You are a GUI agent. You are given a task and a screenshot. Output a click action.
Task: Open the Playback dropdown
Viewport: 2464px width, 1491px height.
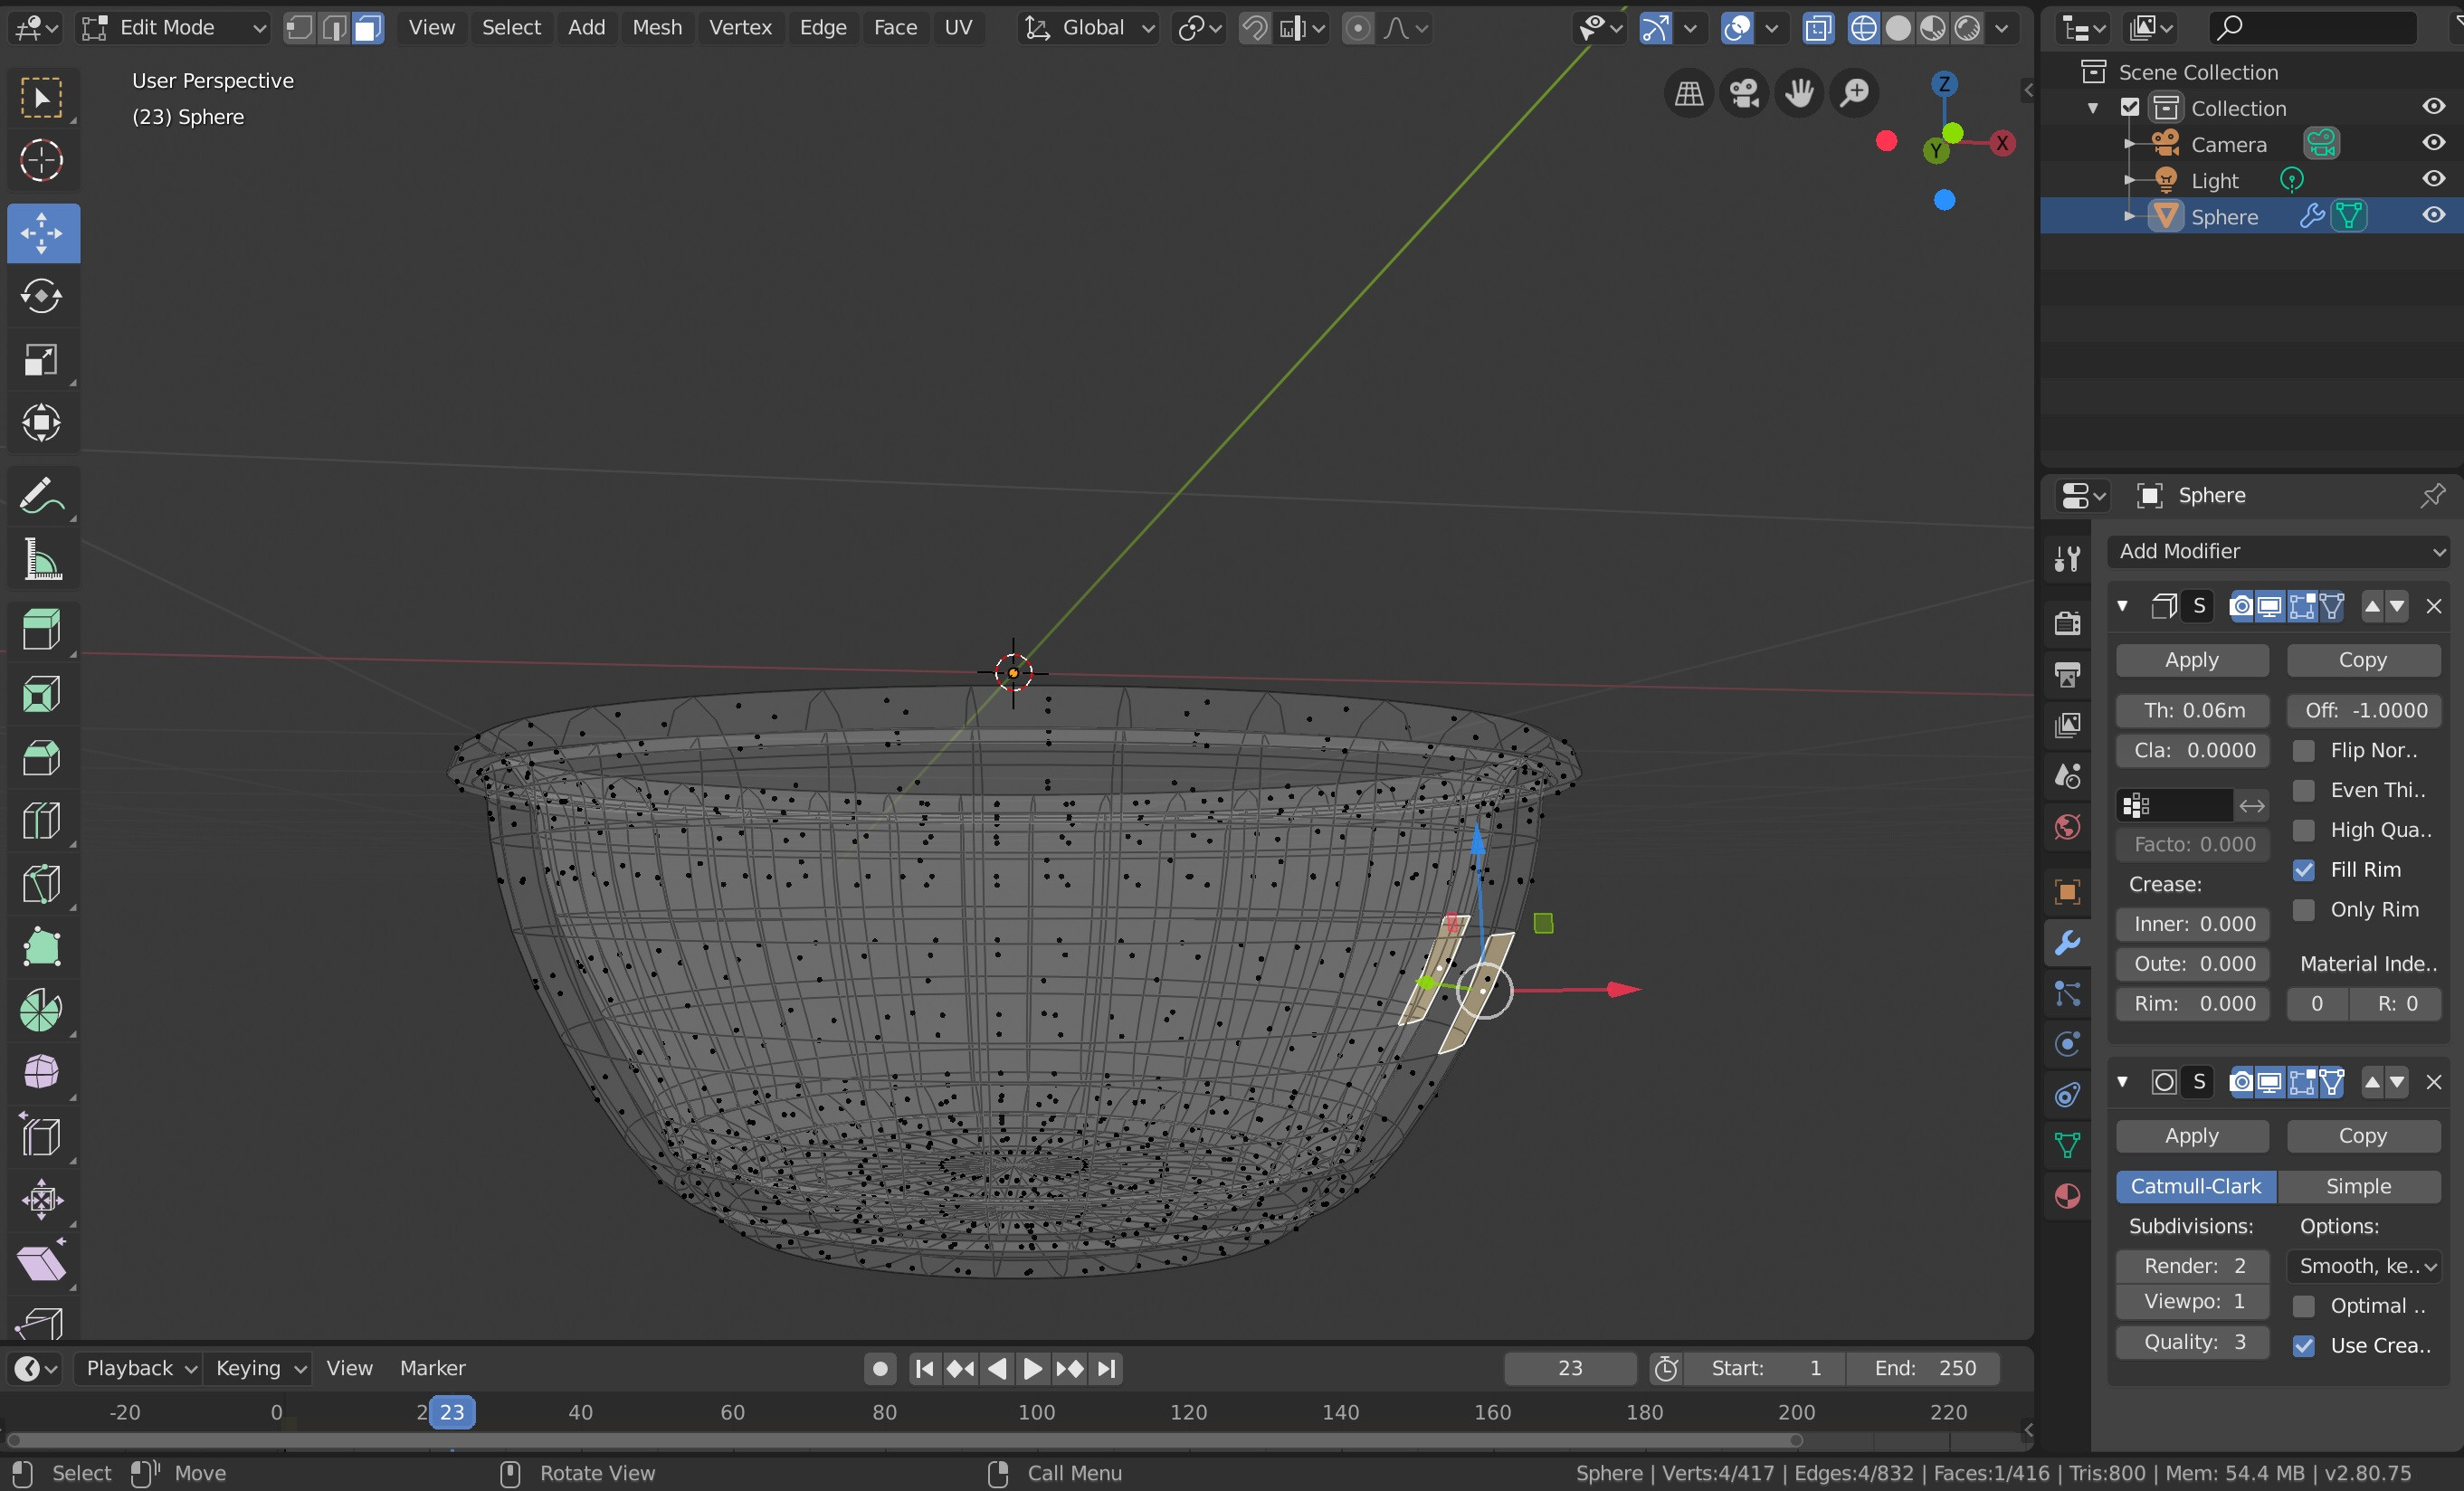point(139,1368)
